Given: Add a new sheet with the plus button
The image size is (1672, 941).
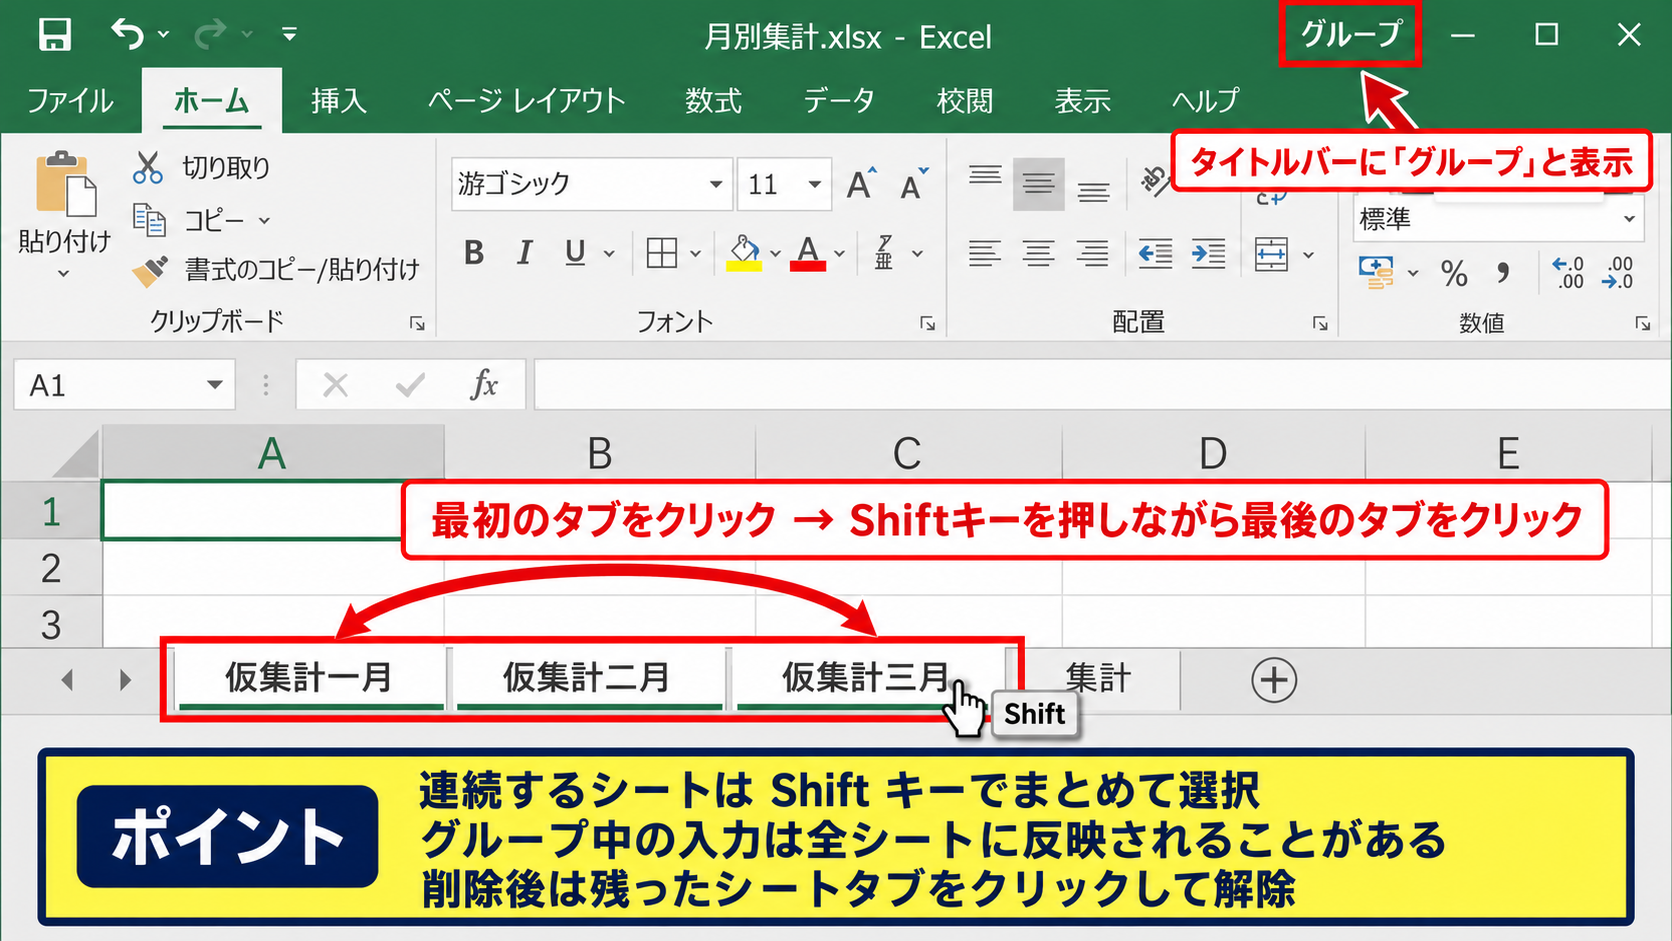Looking at the screenshot, I should pyautogui.click(x=1274, y=680).
